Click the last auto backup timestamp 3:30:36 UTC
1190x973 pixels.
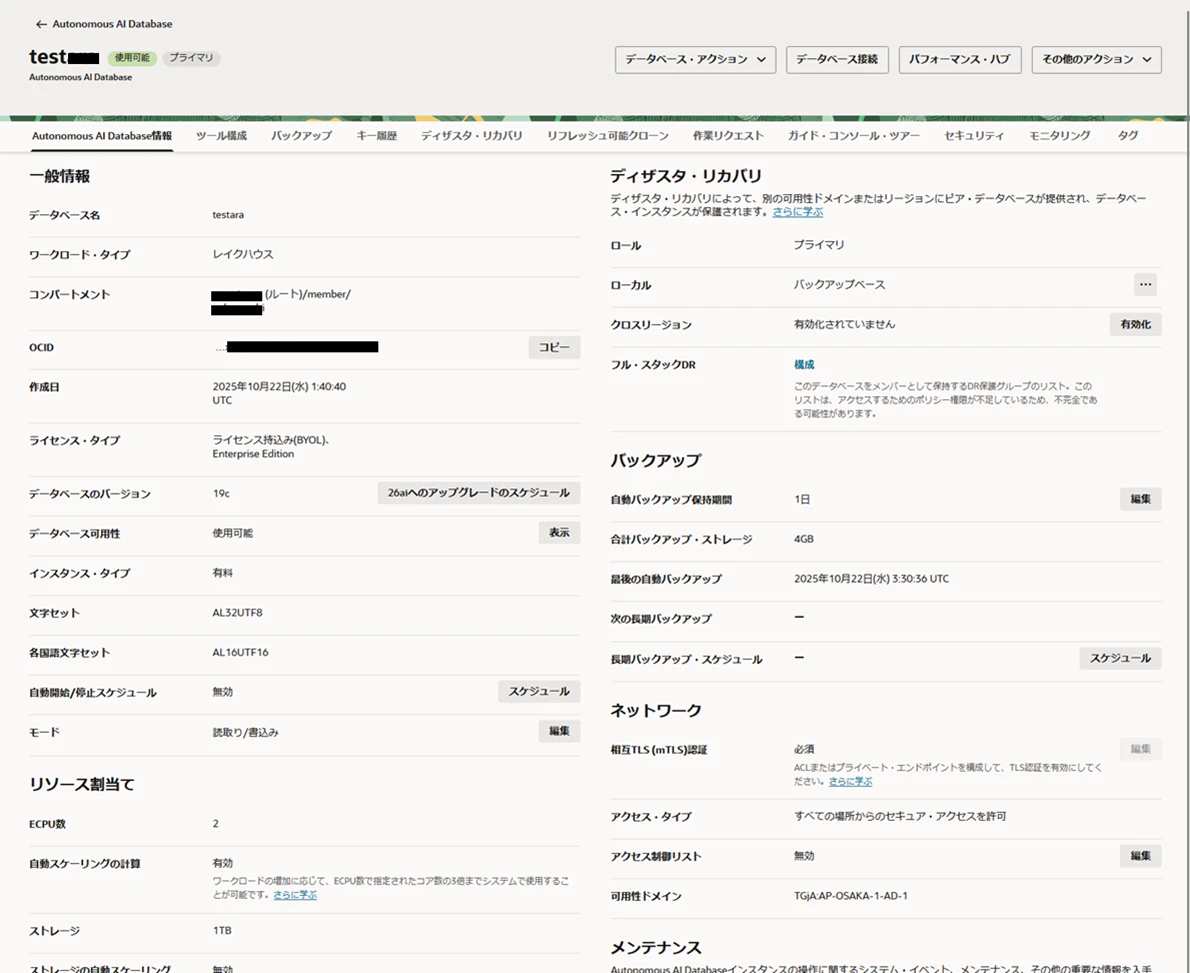(871, 578)
